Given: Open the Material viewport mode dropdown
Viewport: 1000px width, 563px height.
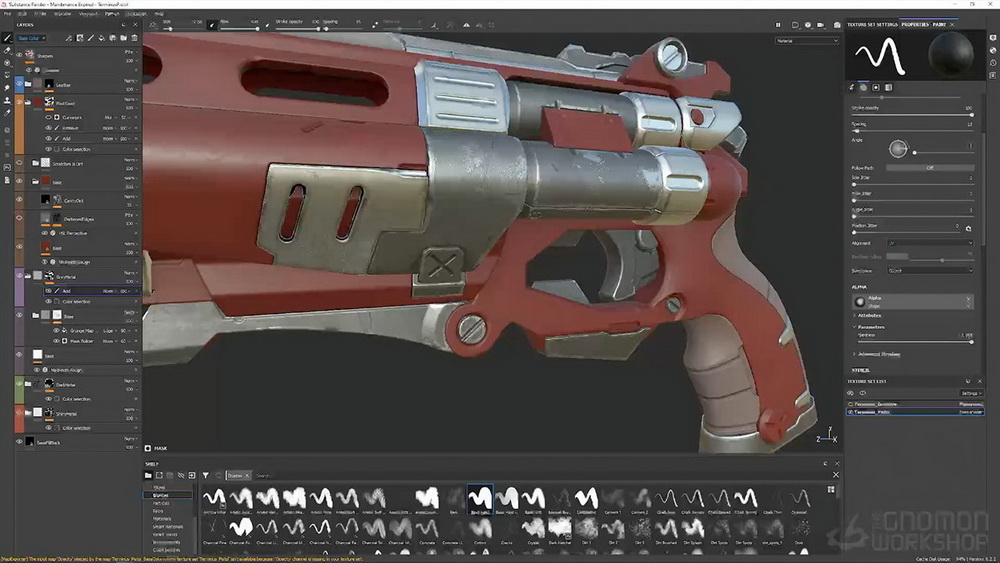Looking at the screenshot, I should [807, 41].
